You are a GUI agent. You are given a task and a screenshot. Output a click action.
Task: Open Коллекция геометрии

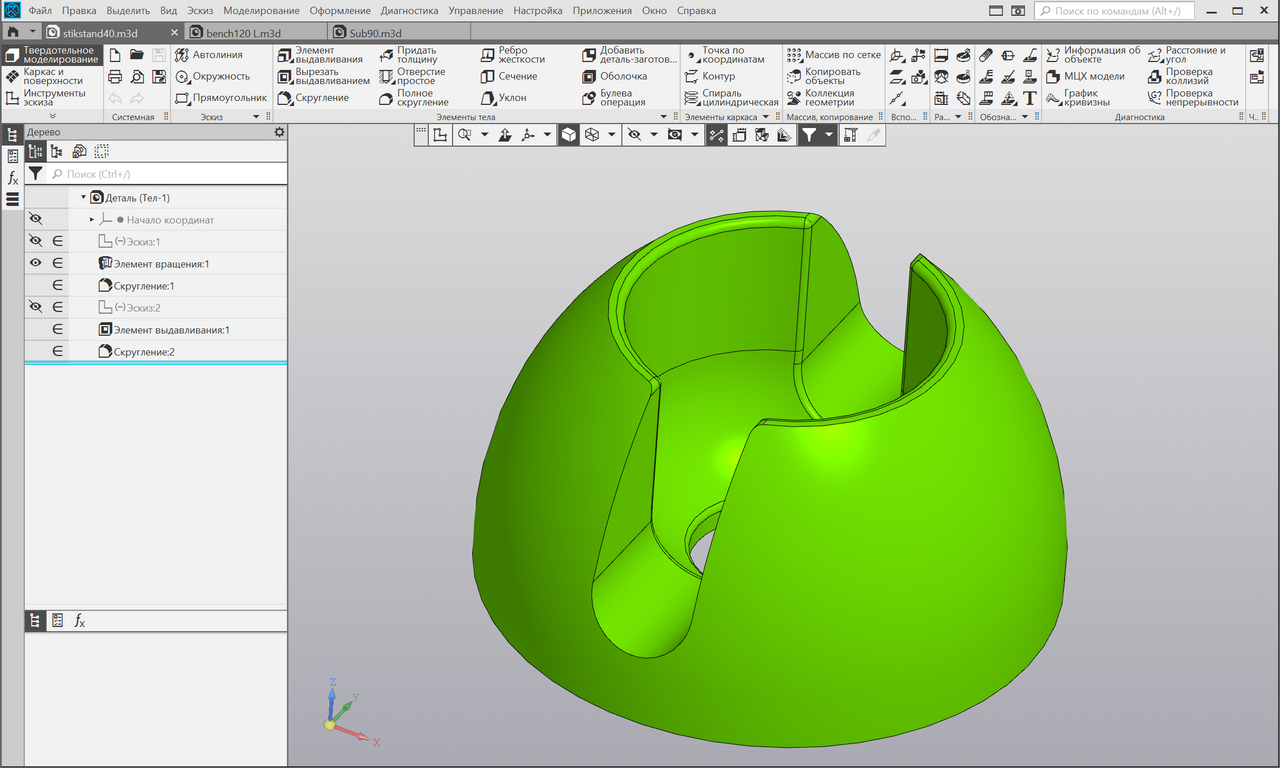[821, 98]
